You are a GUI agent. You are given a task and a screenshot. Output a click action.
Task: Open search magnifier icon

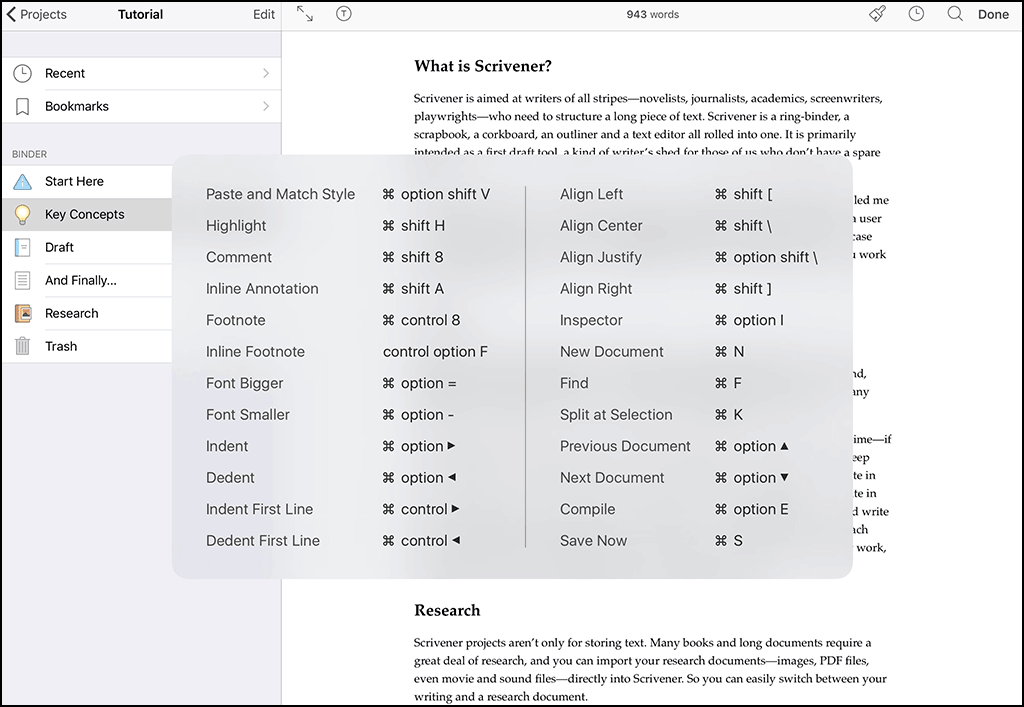pos(955,14)
